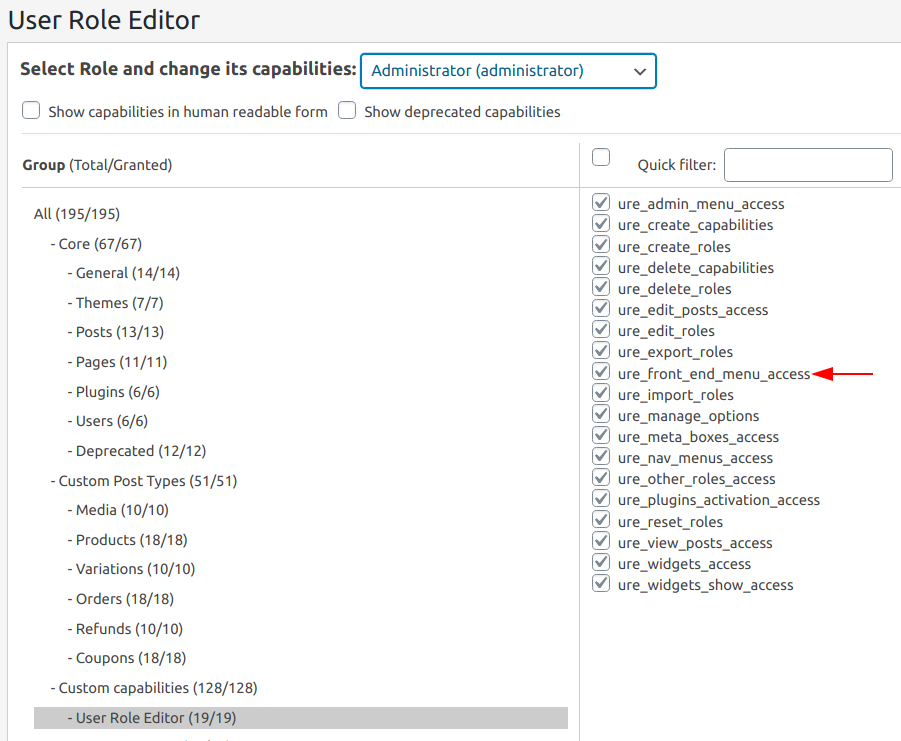Open the role selection dropdown
This screenshot has height=741, width=901.
(x=508, y=71)
